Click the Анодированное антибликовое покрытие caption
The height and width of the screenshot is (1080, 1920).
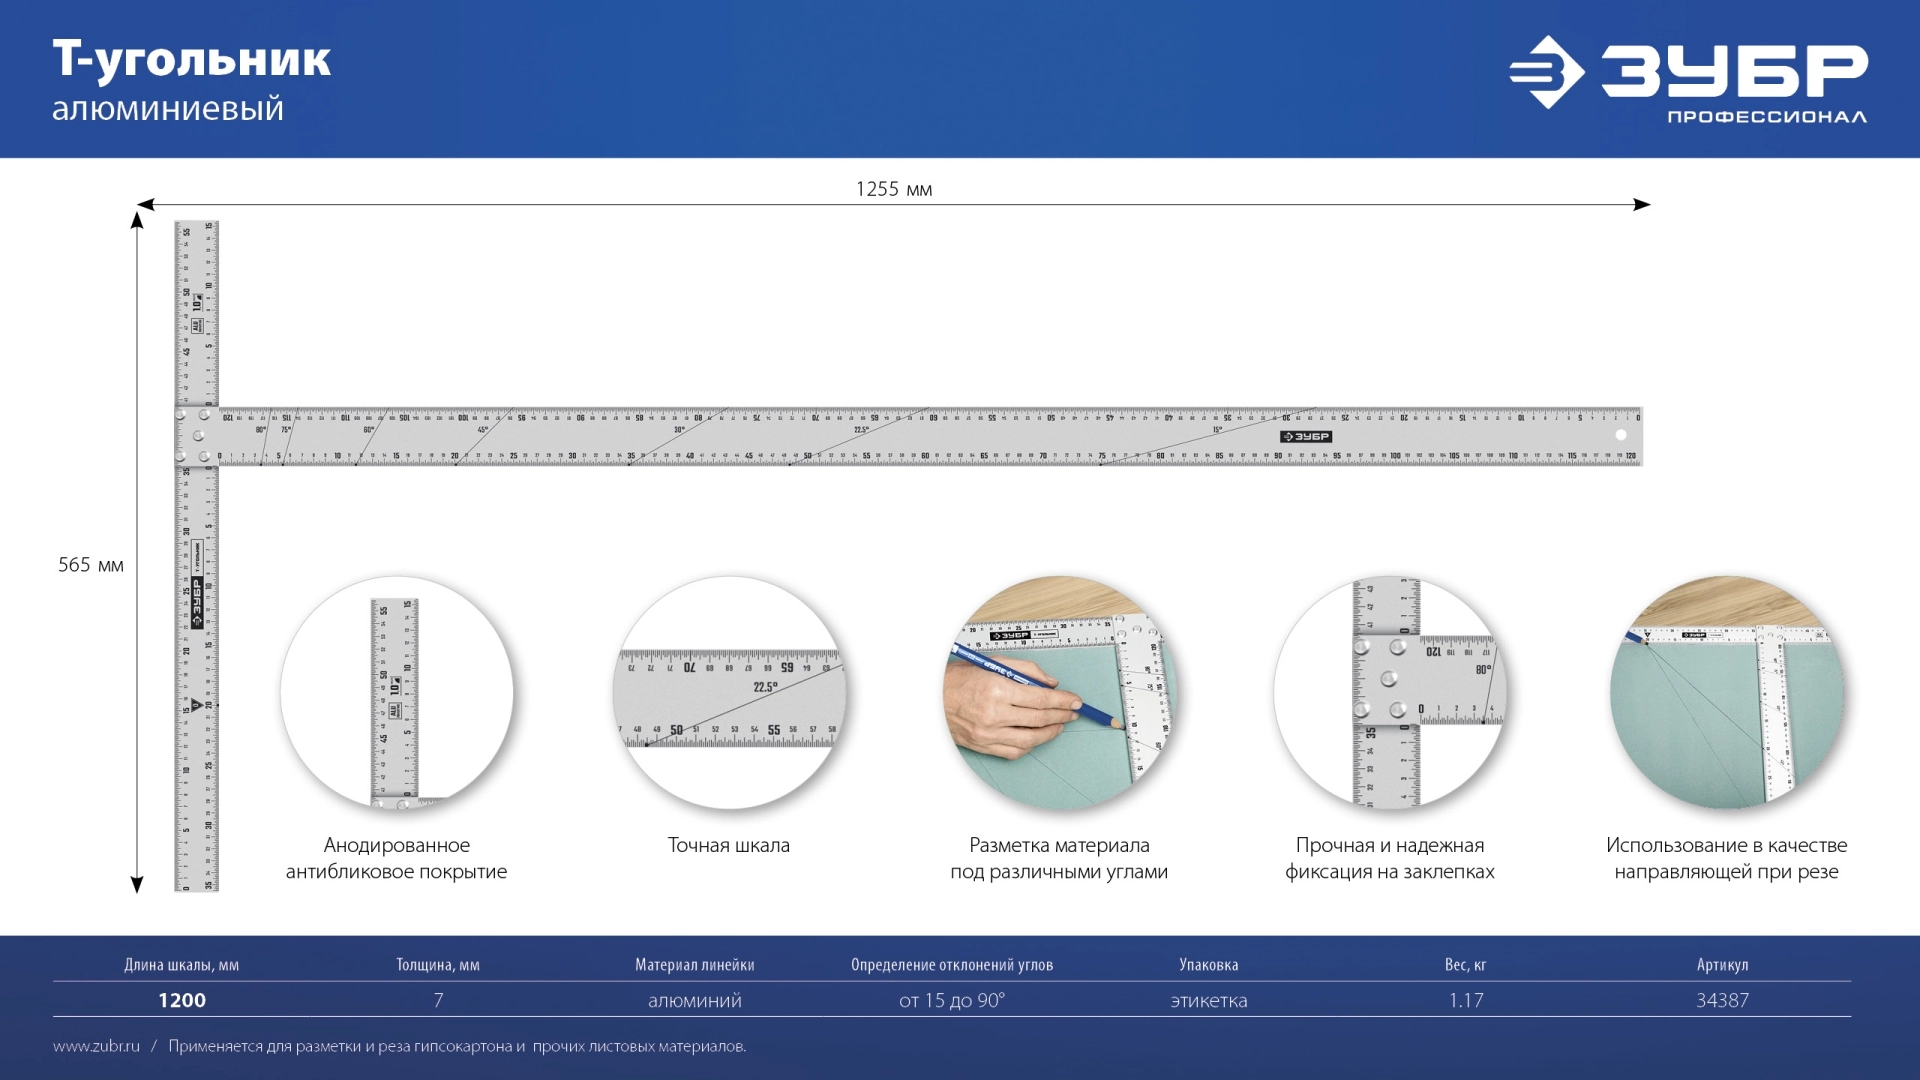tap(397, 858)
